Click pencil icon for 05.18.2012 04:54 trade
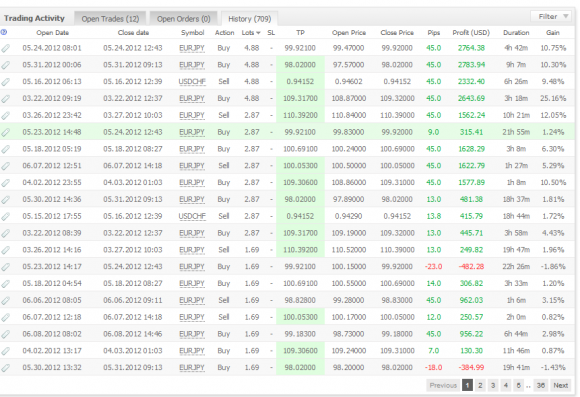 (x=6, y=284)
